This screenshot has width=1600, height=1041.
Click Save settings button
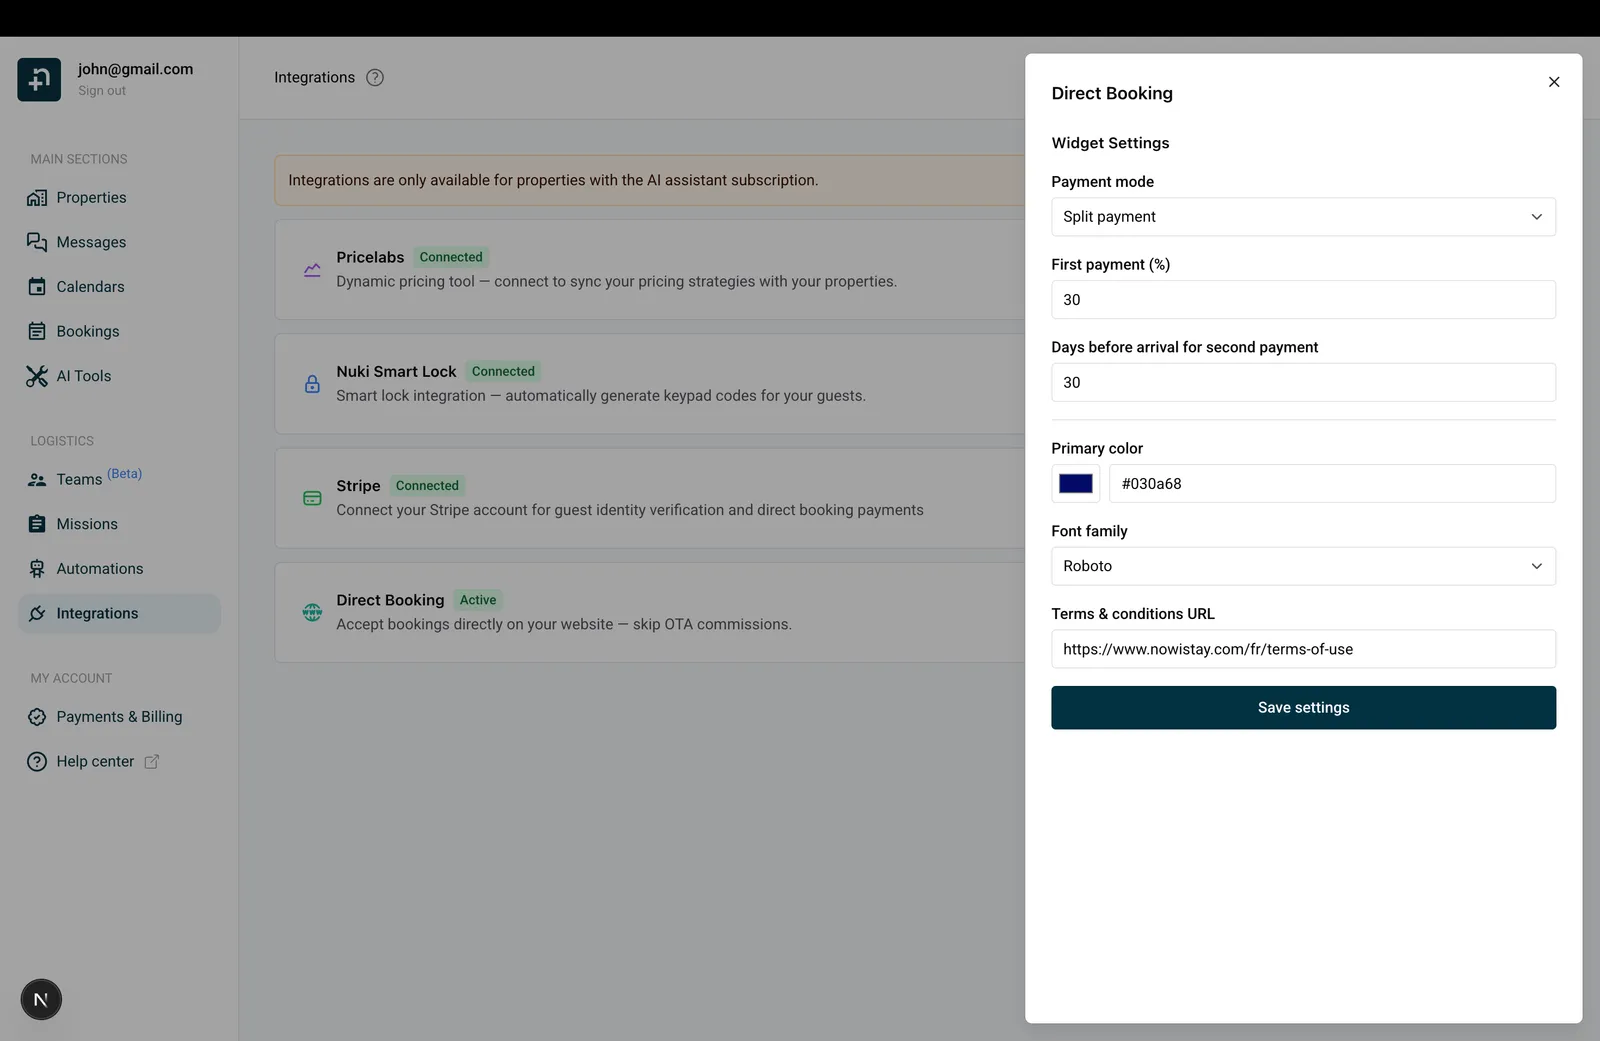coord(1303,708)
